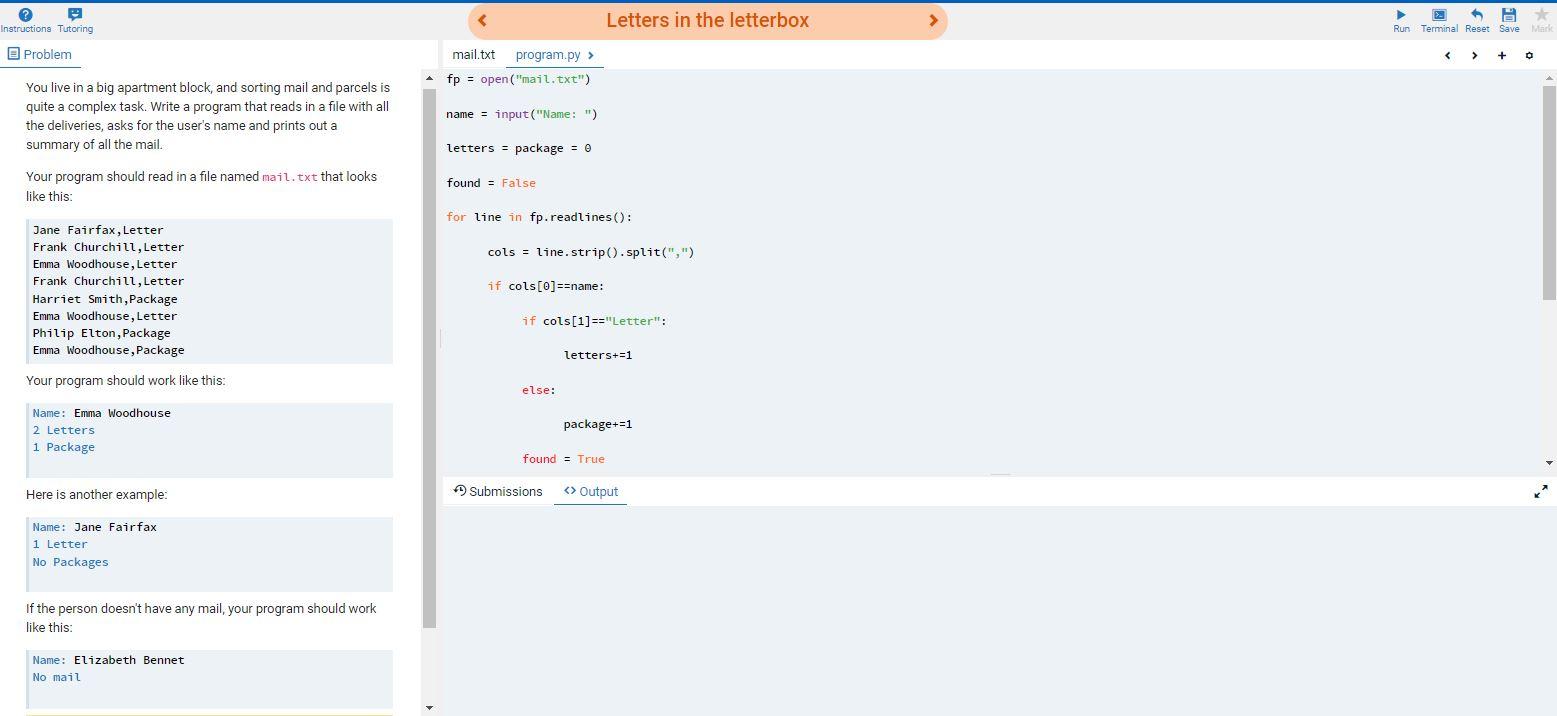Switch to the mail.txt tab
This screenshot has width=1557, height=716.
point(472,54)
